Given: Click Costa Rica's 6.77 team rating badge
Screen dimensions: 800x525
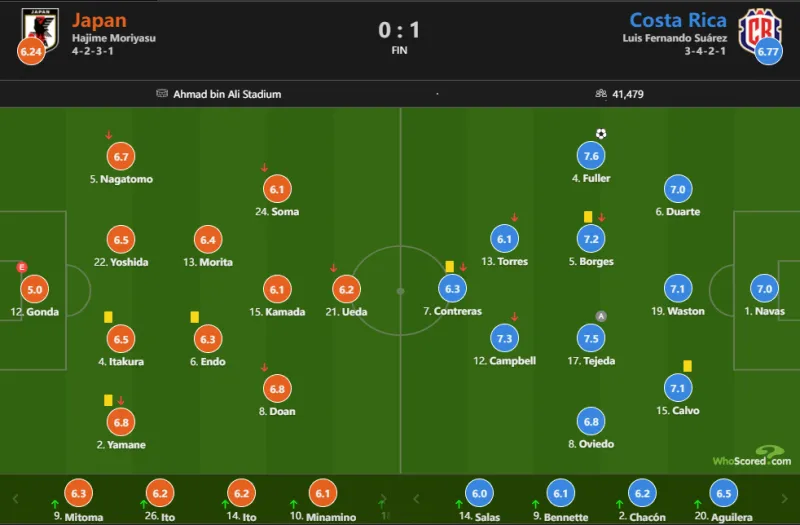Looking at the screenshot, I should [x=768, y=51].
